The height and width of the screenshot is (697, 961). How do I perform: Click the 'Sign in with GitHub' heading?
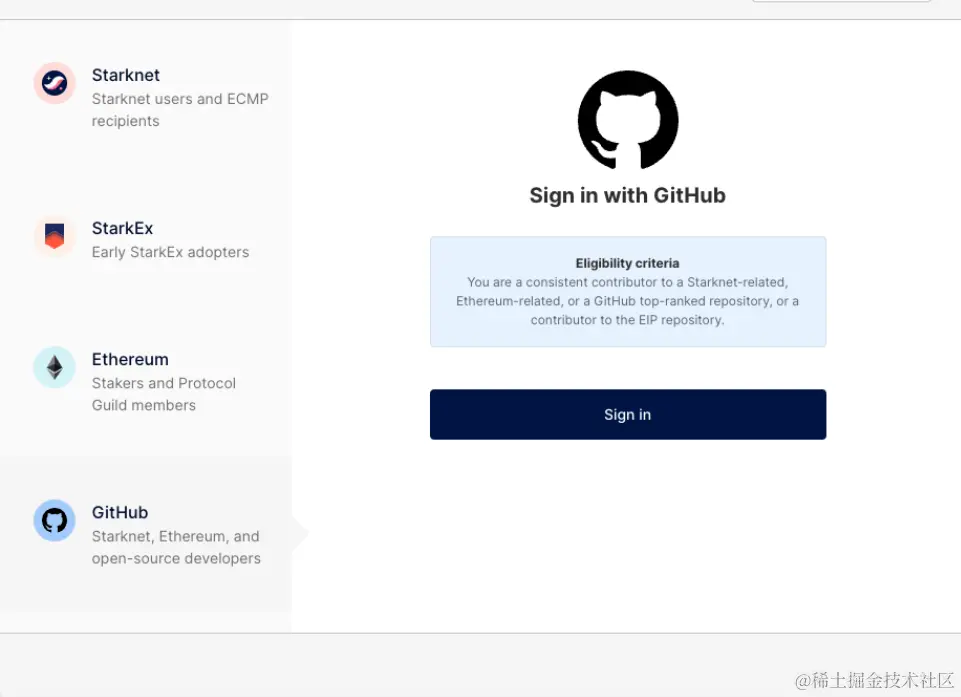[x=628, y=196]
